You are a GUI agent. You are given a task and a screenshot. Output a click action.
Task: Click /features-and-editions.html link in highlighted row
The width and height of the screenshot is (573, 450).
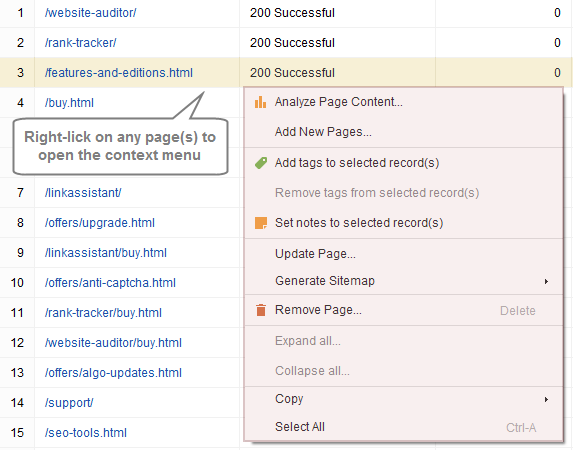coord(118,73)
